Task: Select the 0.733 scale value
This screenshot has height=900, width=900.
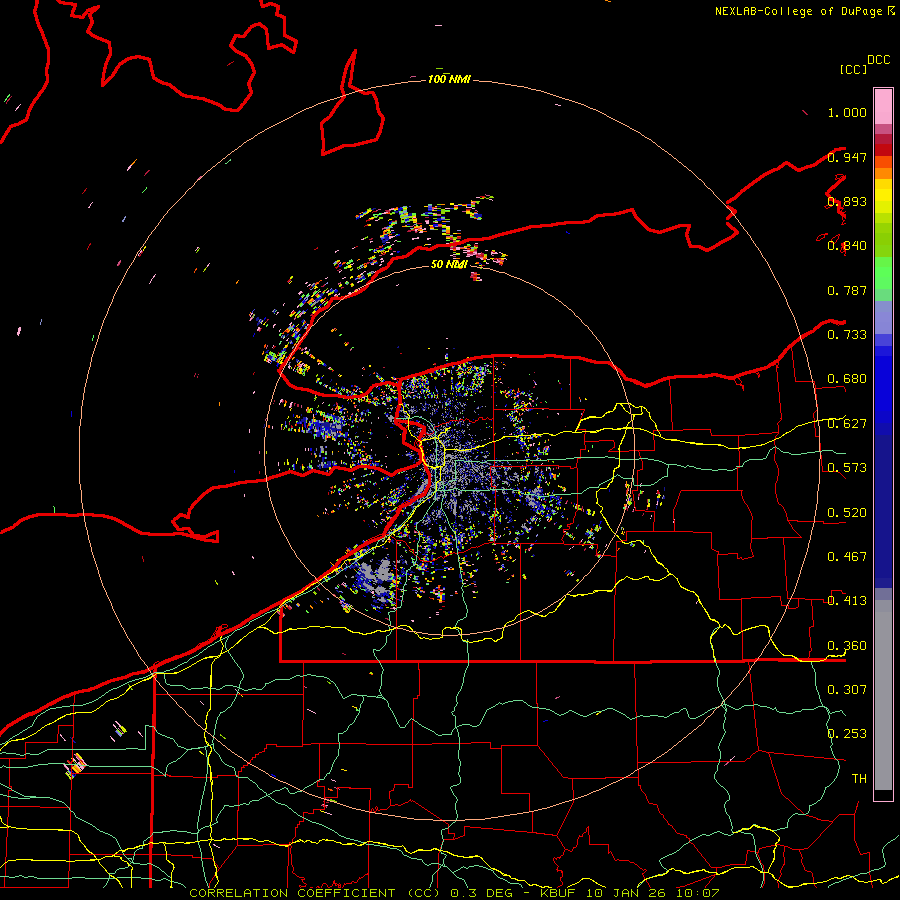Action: pos(847,335)
